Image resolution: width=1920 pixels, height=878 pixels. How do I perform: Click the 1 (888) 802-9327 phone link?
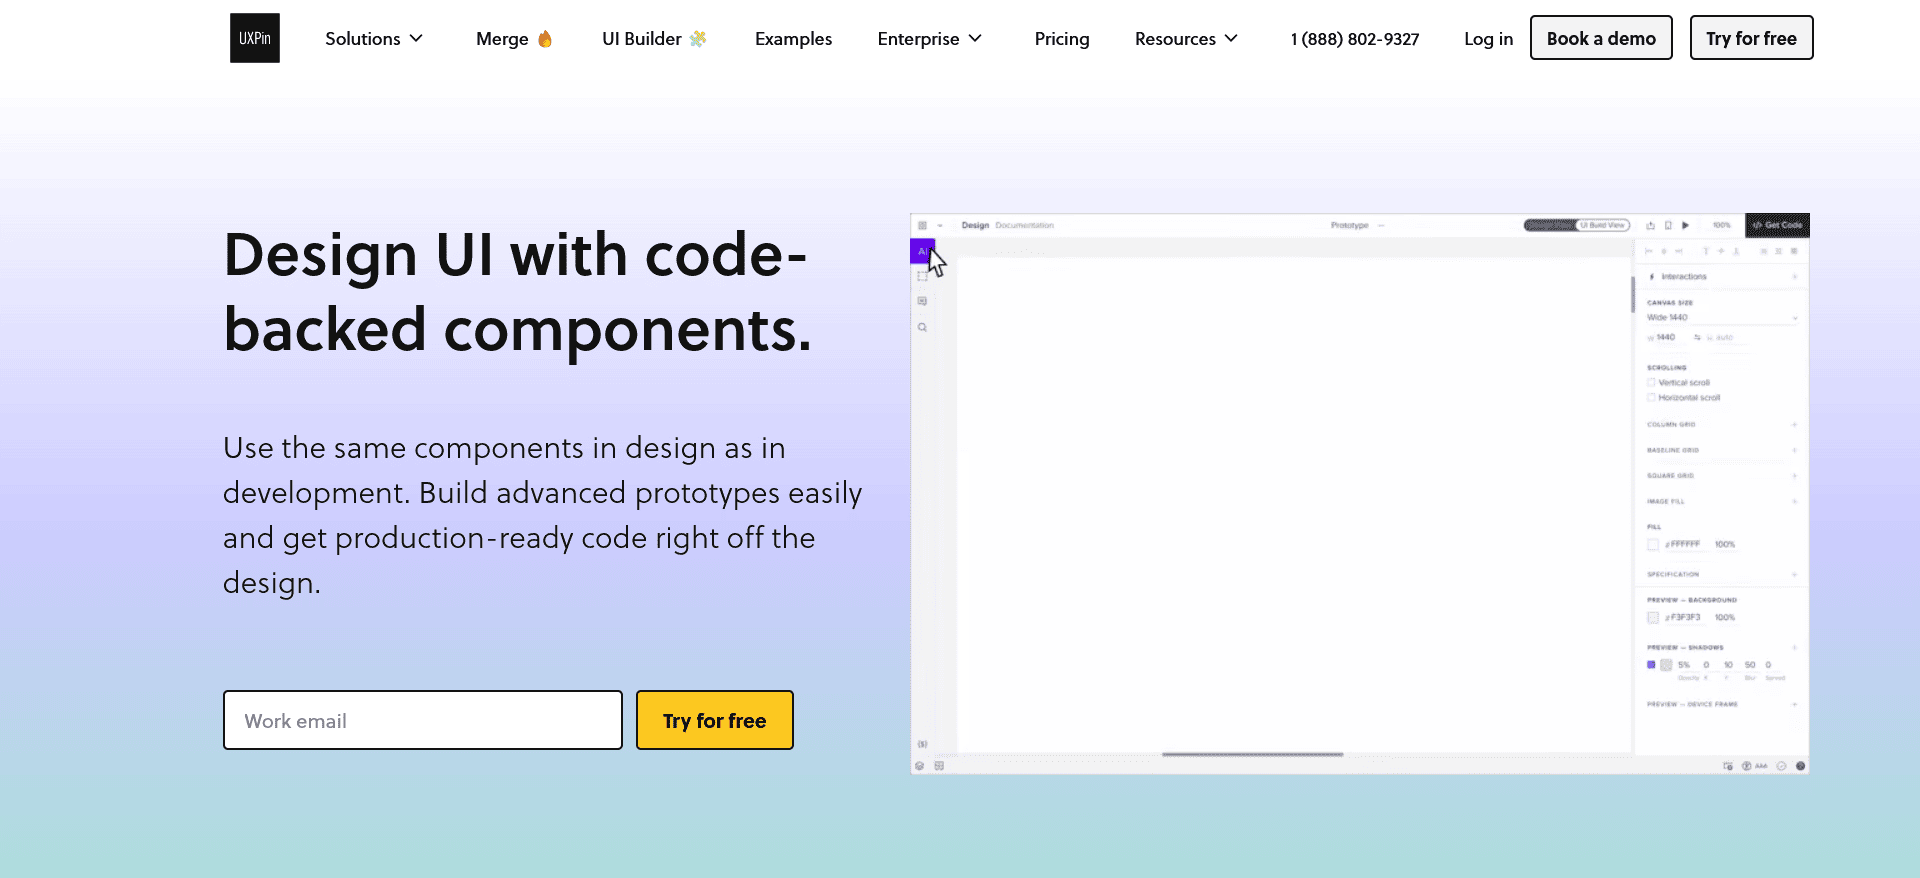point(1354,39)
